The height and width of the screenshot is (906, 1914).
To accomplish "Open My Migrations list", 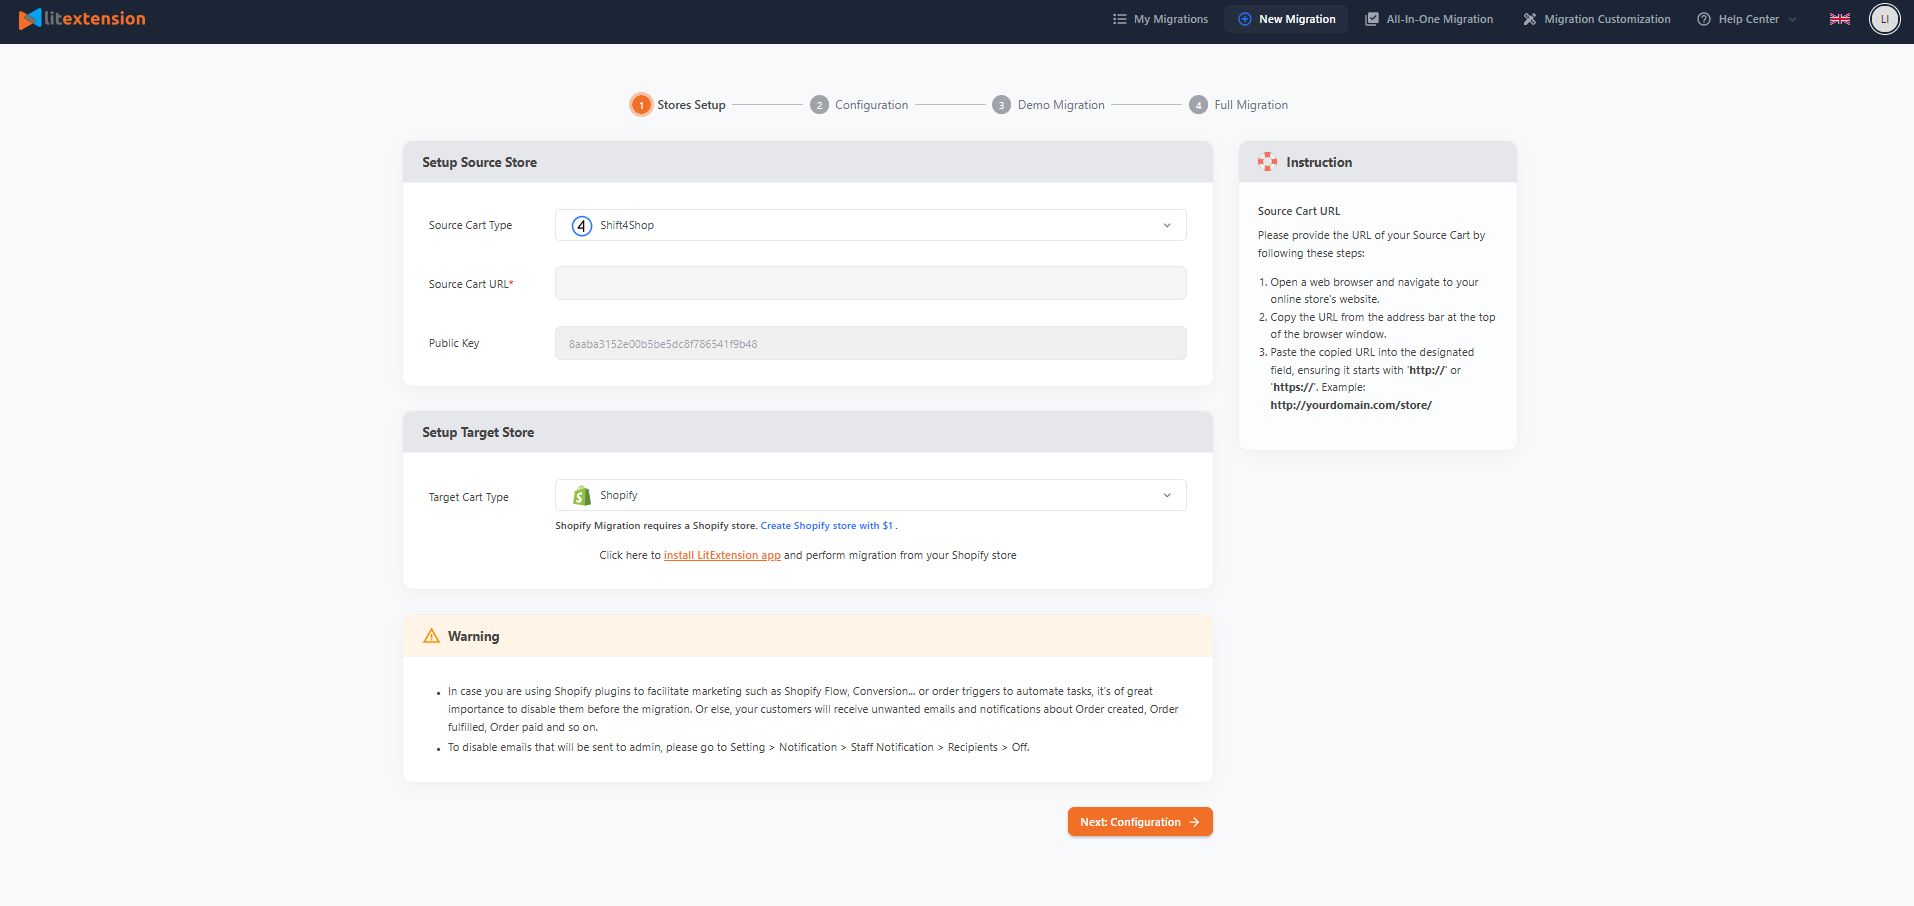I will pos(1160,19).
